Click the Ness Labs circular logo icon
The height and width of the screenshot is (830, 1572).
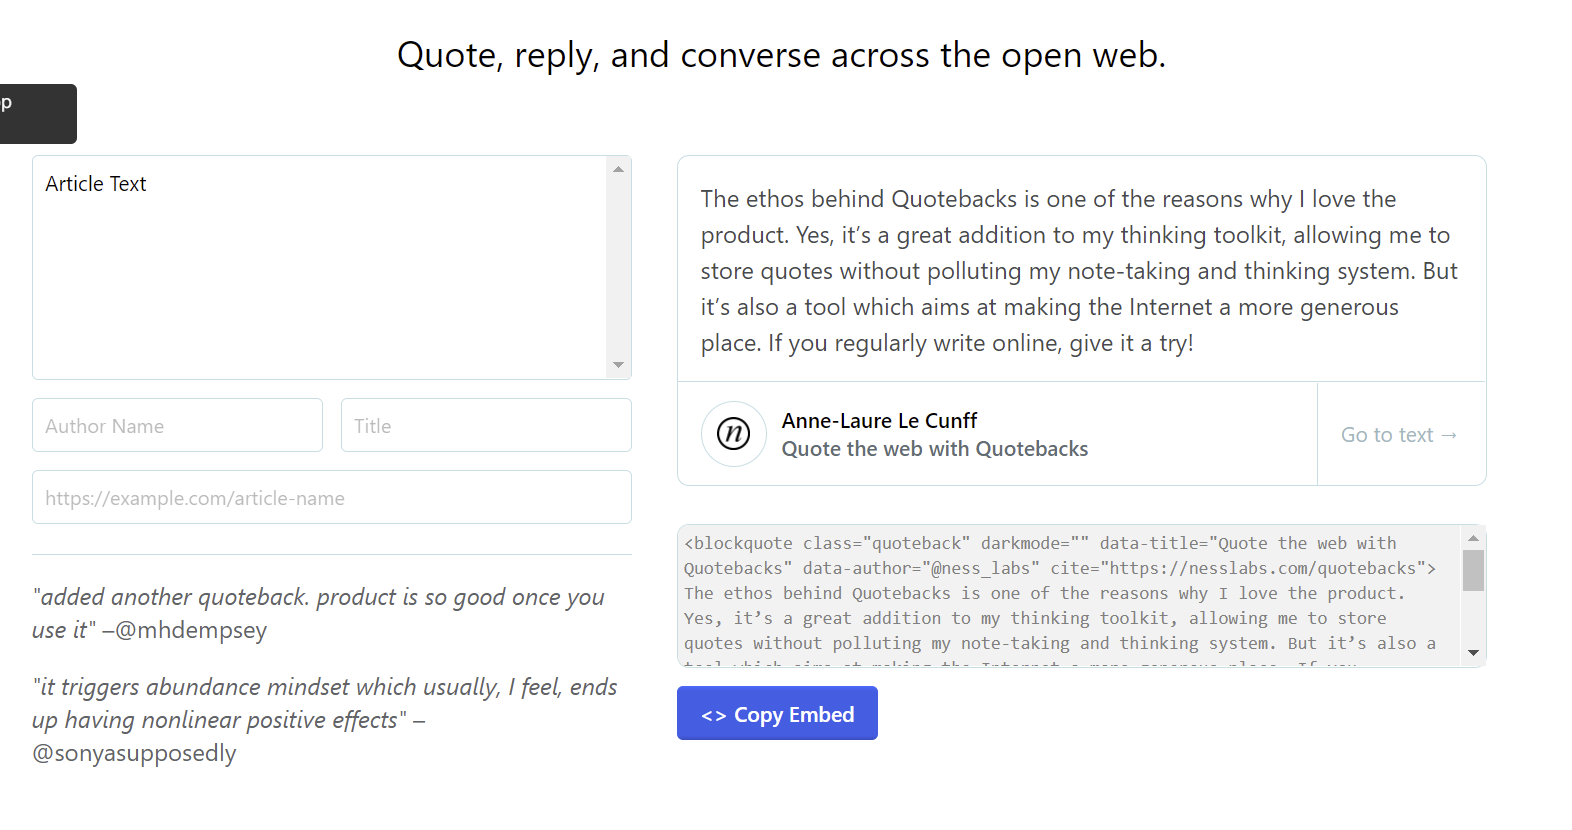pos(733,434)
